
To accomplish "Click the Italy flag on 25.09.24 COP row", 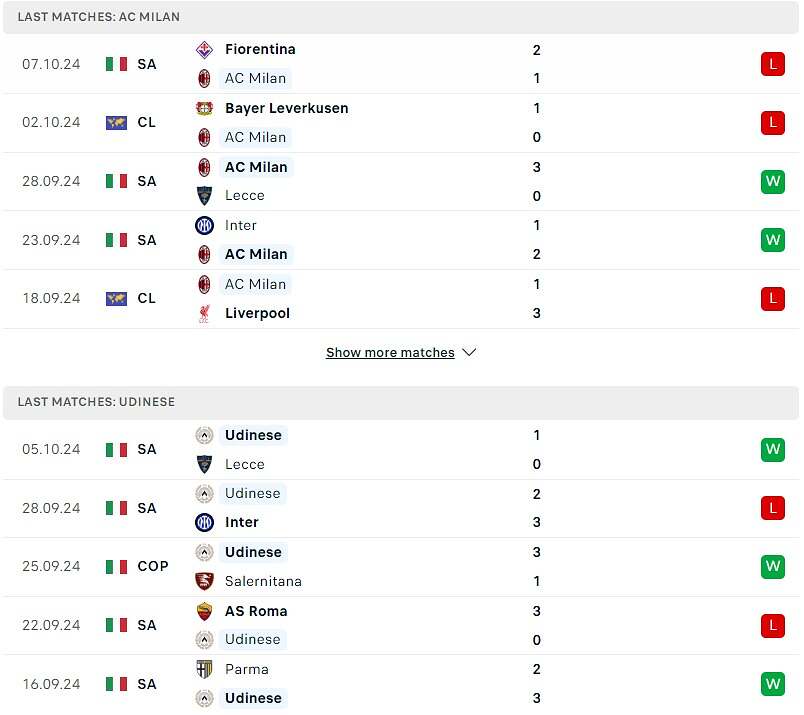I will pyautogui.click(x=116, y=567).
